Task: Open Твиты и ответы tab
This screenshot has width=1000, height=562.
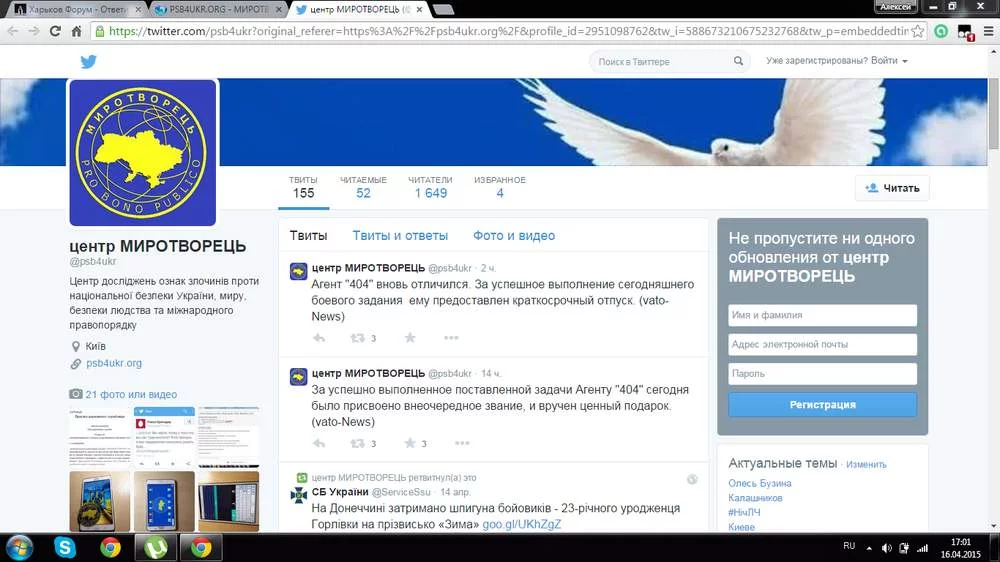Action: point(401,235)
